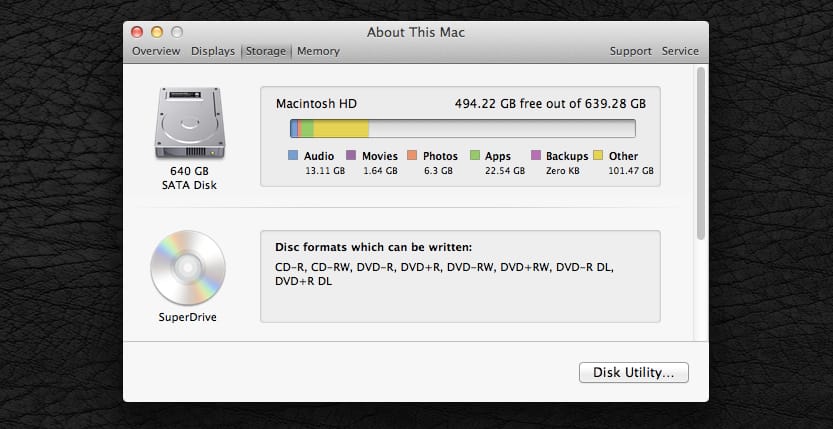Switch to the Overview tab

pos(156,51)
